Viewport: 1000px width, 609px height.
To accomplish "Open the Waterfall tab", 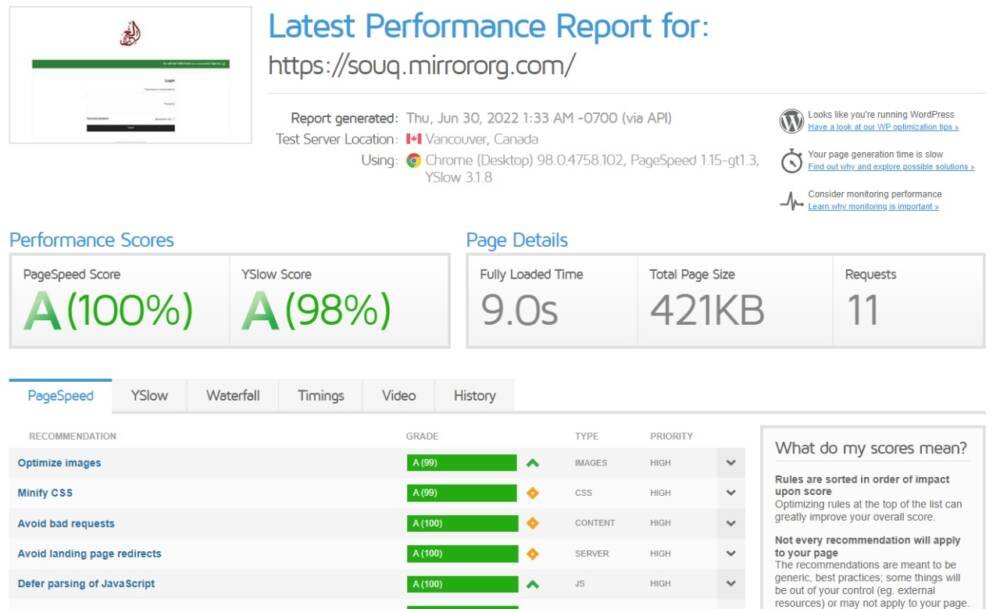I will [x=233, y=396].
